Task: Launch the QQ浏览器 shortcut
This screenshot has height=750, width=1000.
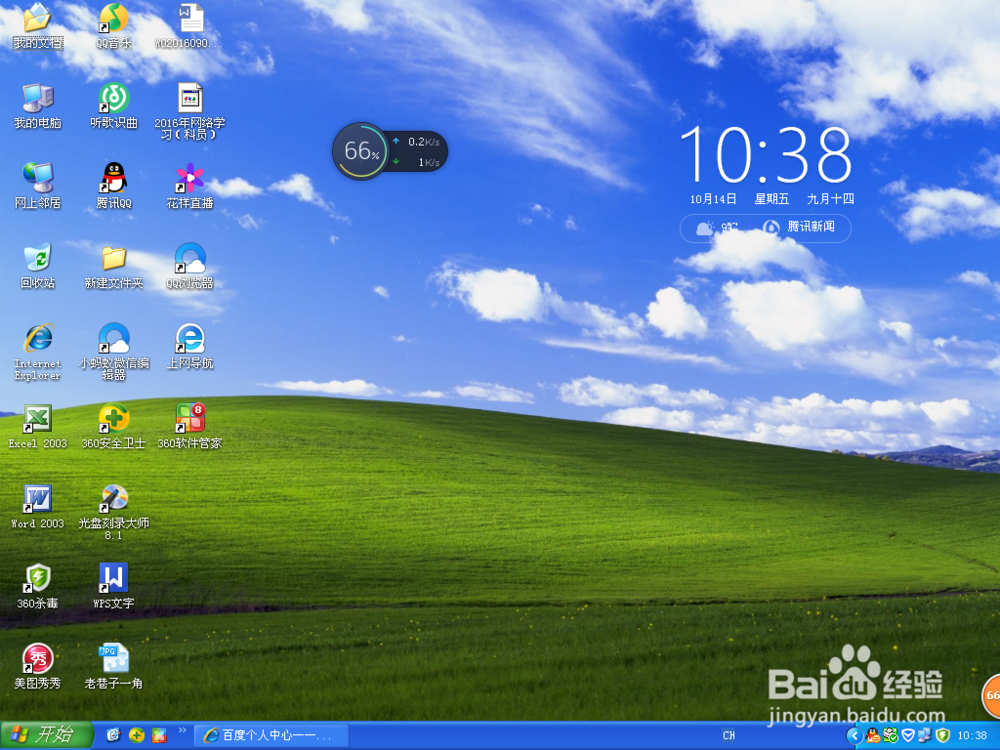Action: [x=189, y=266]
